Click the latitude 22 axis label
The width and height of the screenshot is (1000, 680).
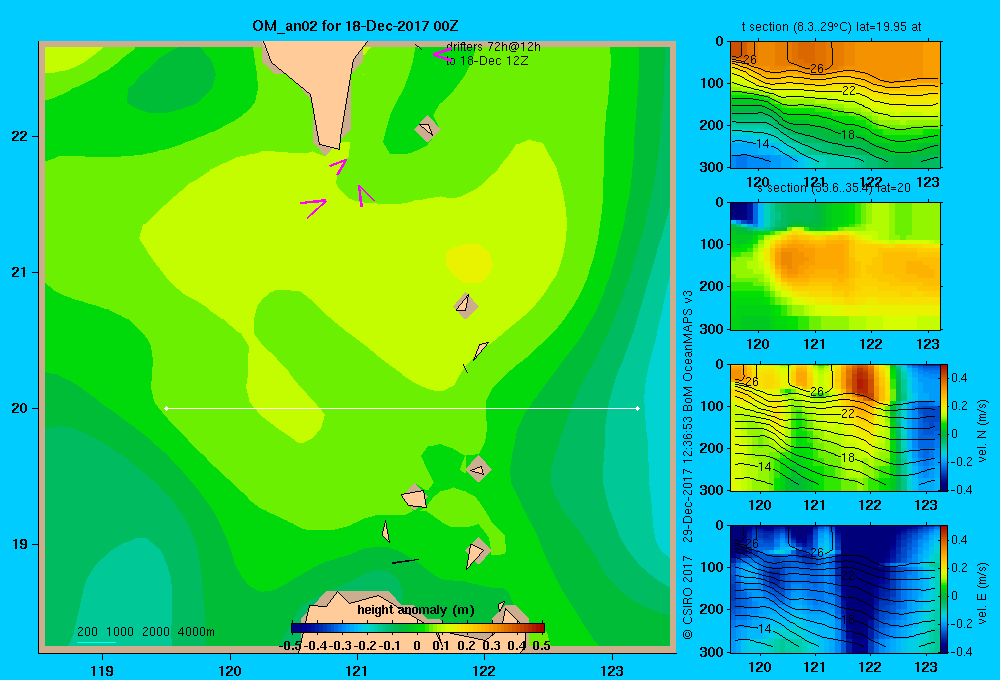coord(20,136)
